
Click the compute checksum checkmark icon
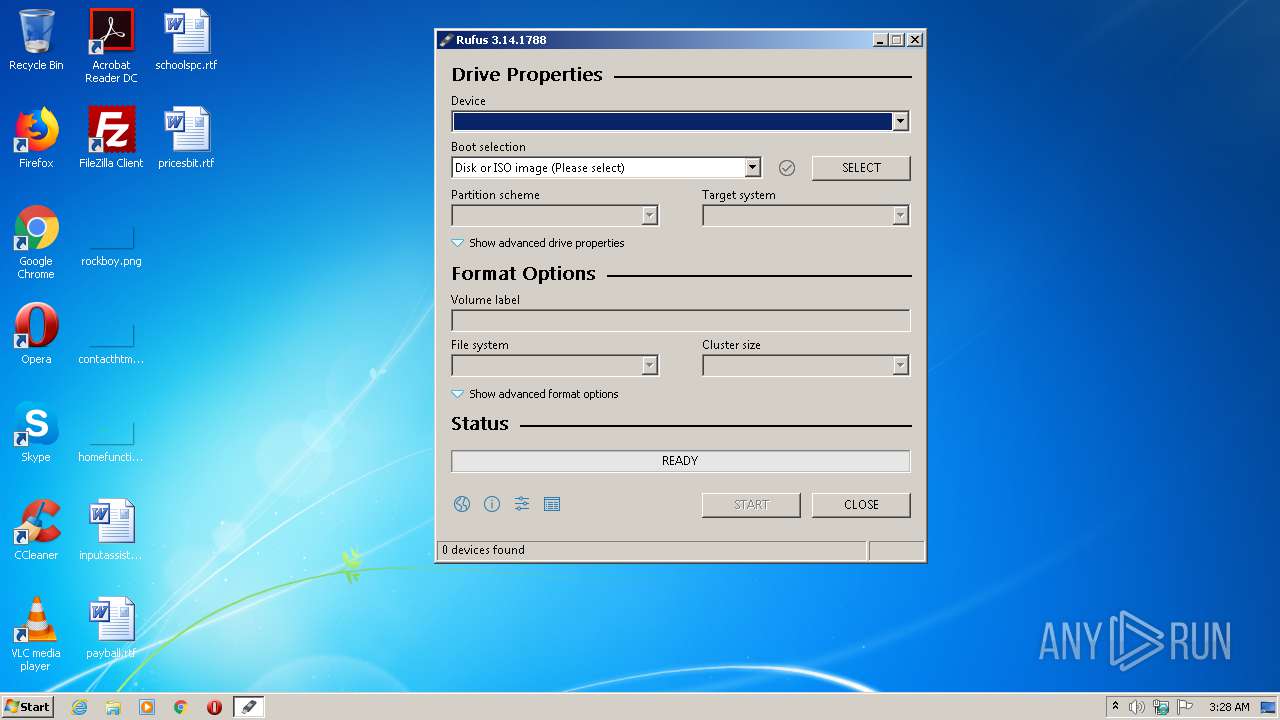[787, 168]
